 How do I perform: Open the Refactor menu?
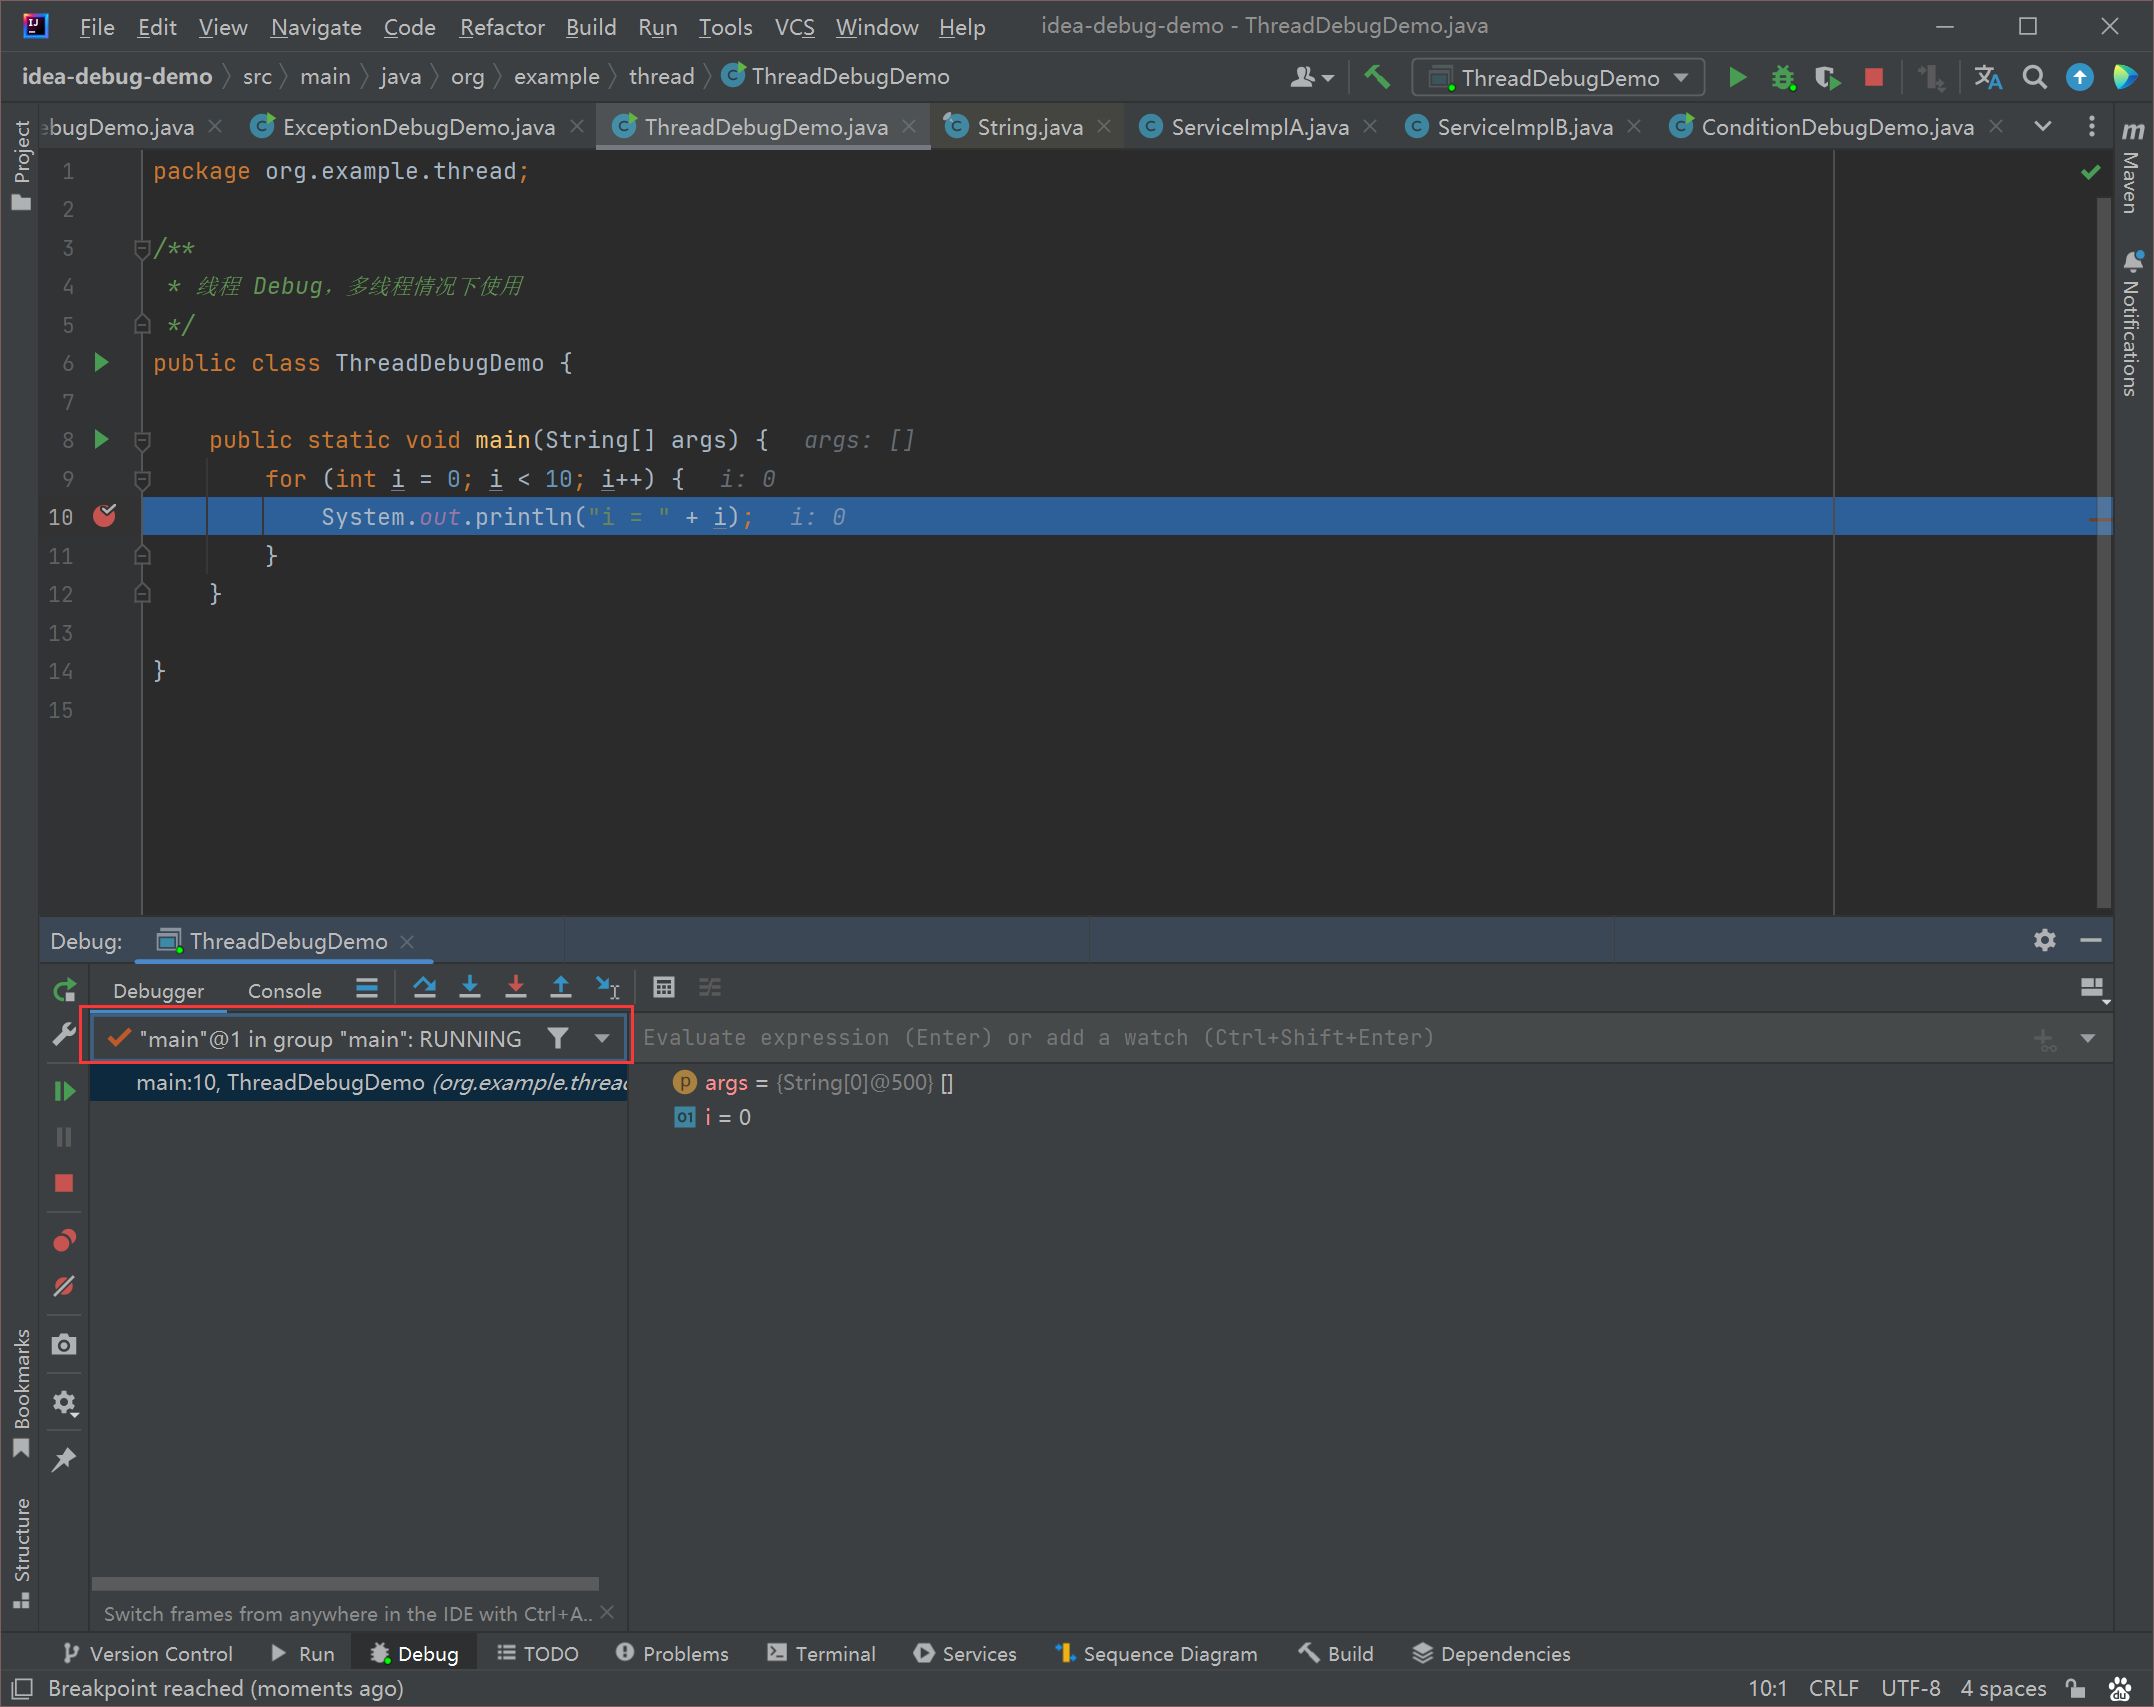[501, 27]
